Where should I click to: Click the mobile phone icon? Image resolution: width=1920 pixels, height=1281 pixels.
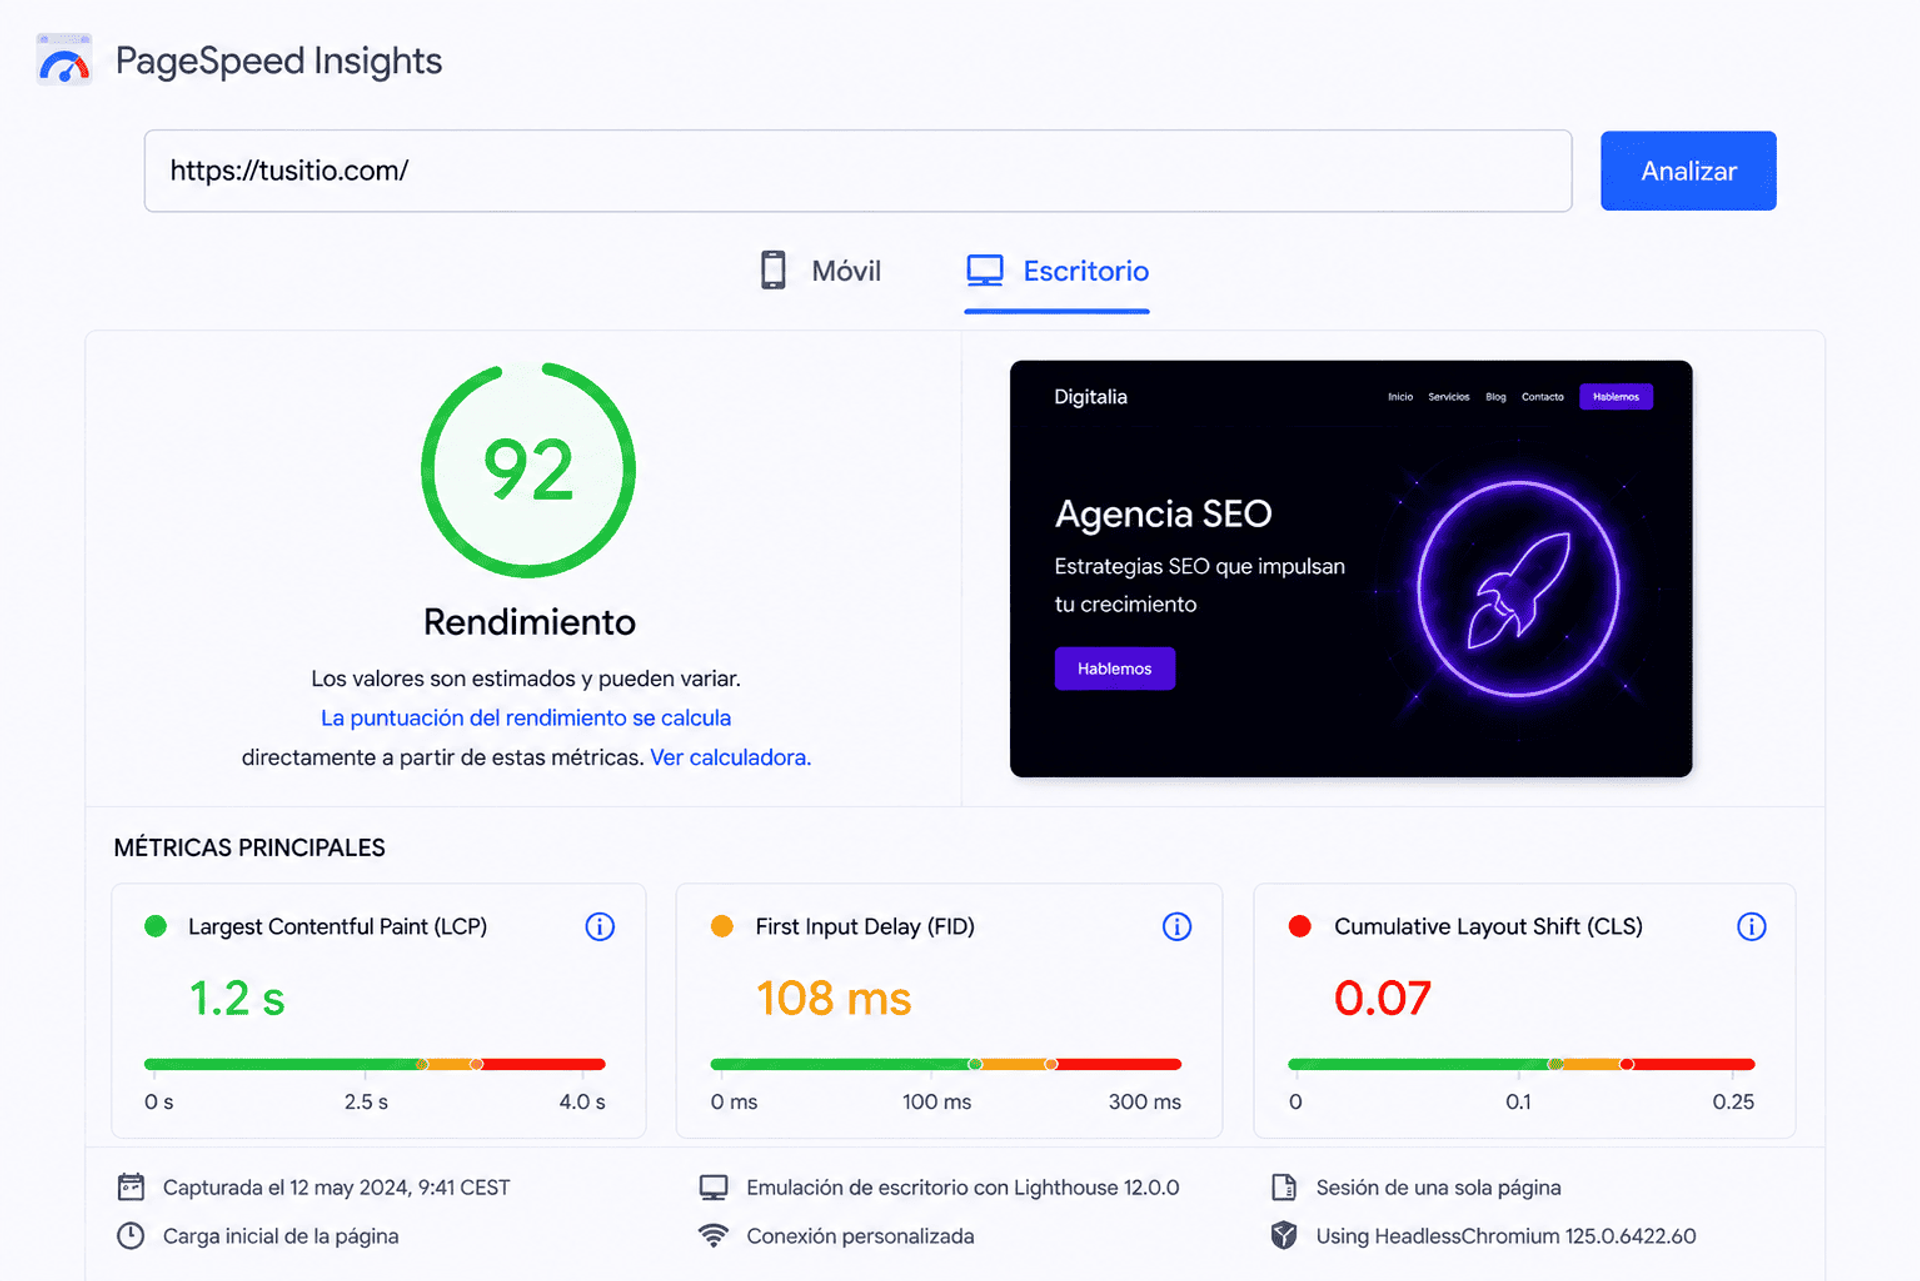pos(773,270)
